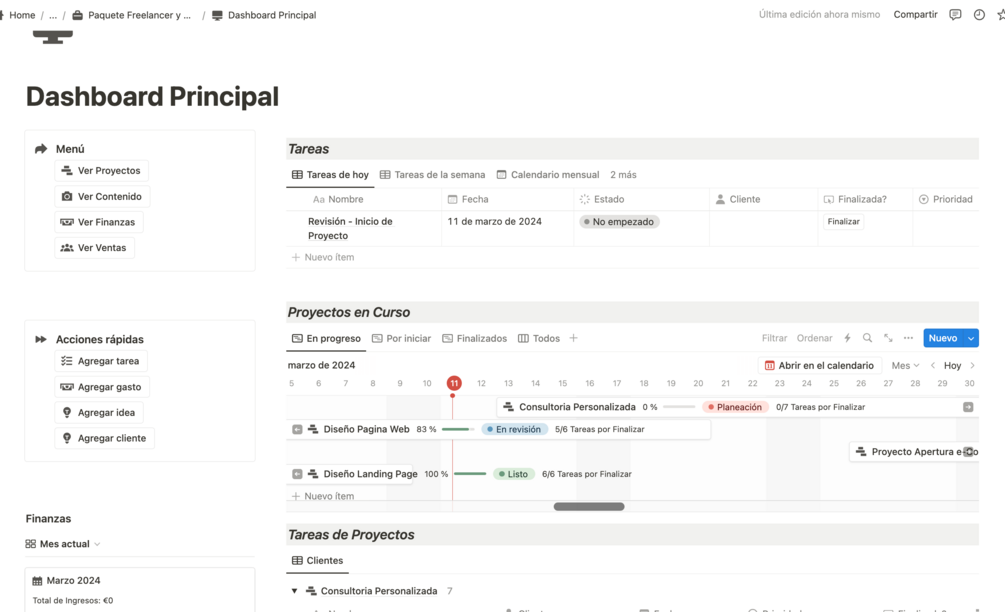Switch to Tareas de la semana tab
This screenshot has width=1005, height=612.
point(433,175)
